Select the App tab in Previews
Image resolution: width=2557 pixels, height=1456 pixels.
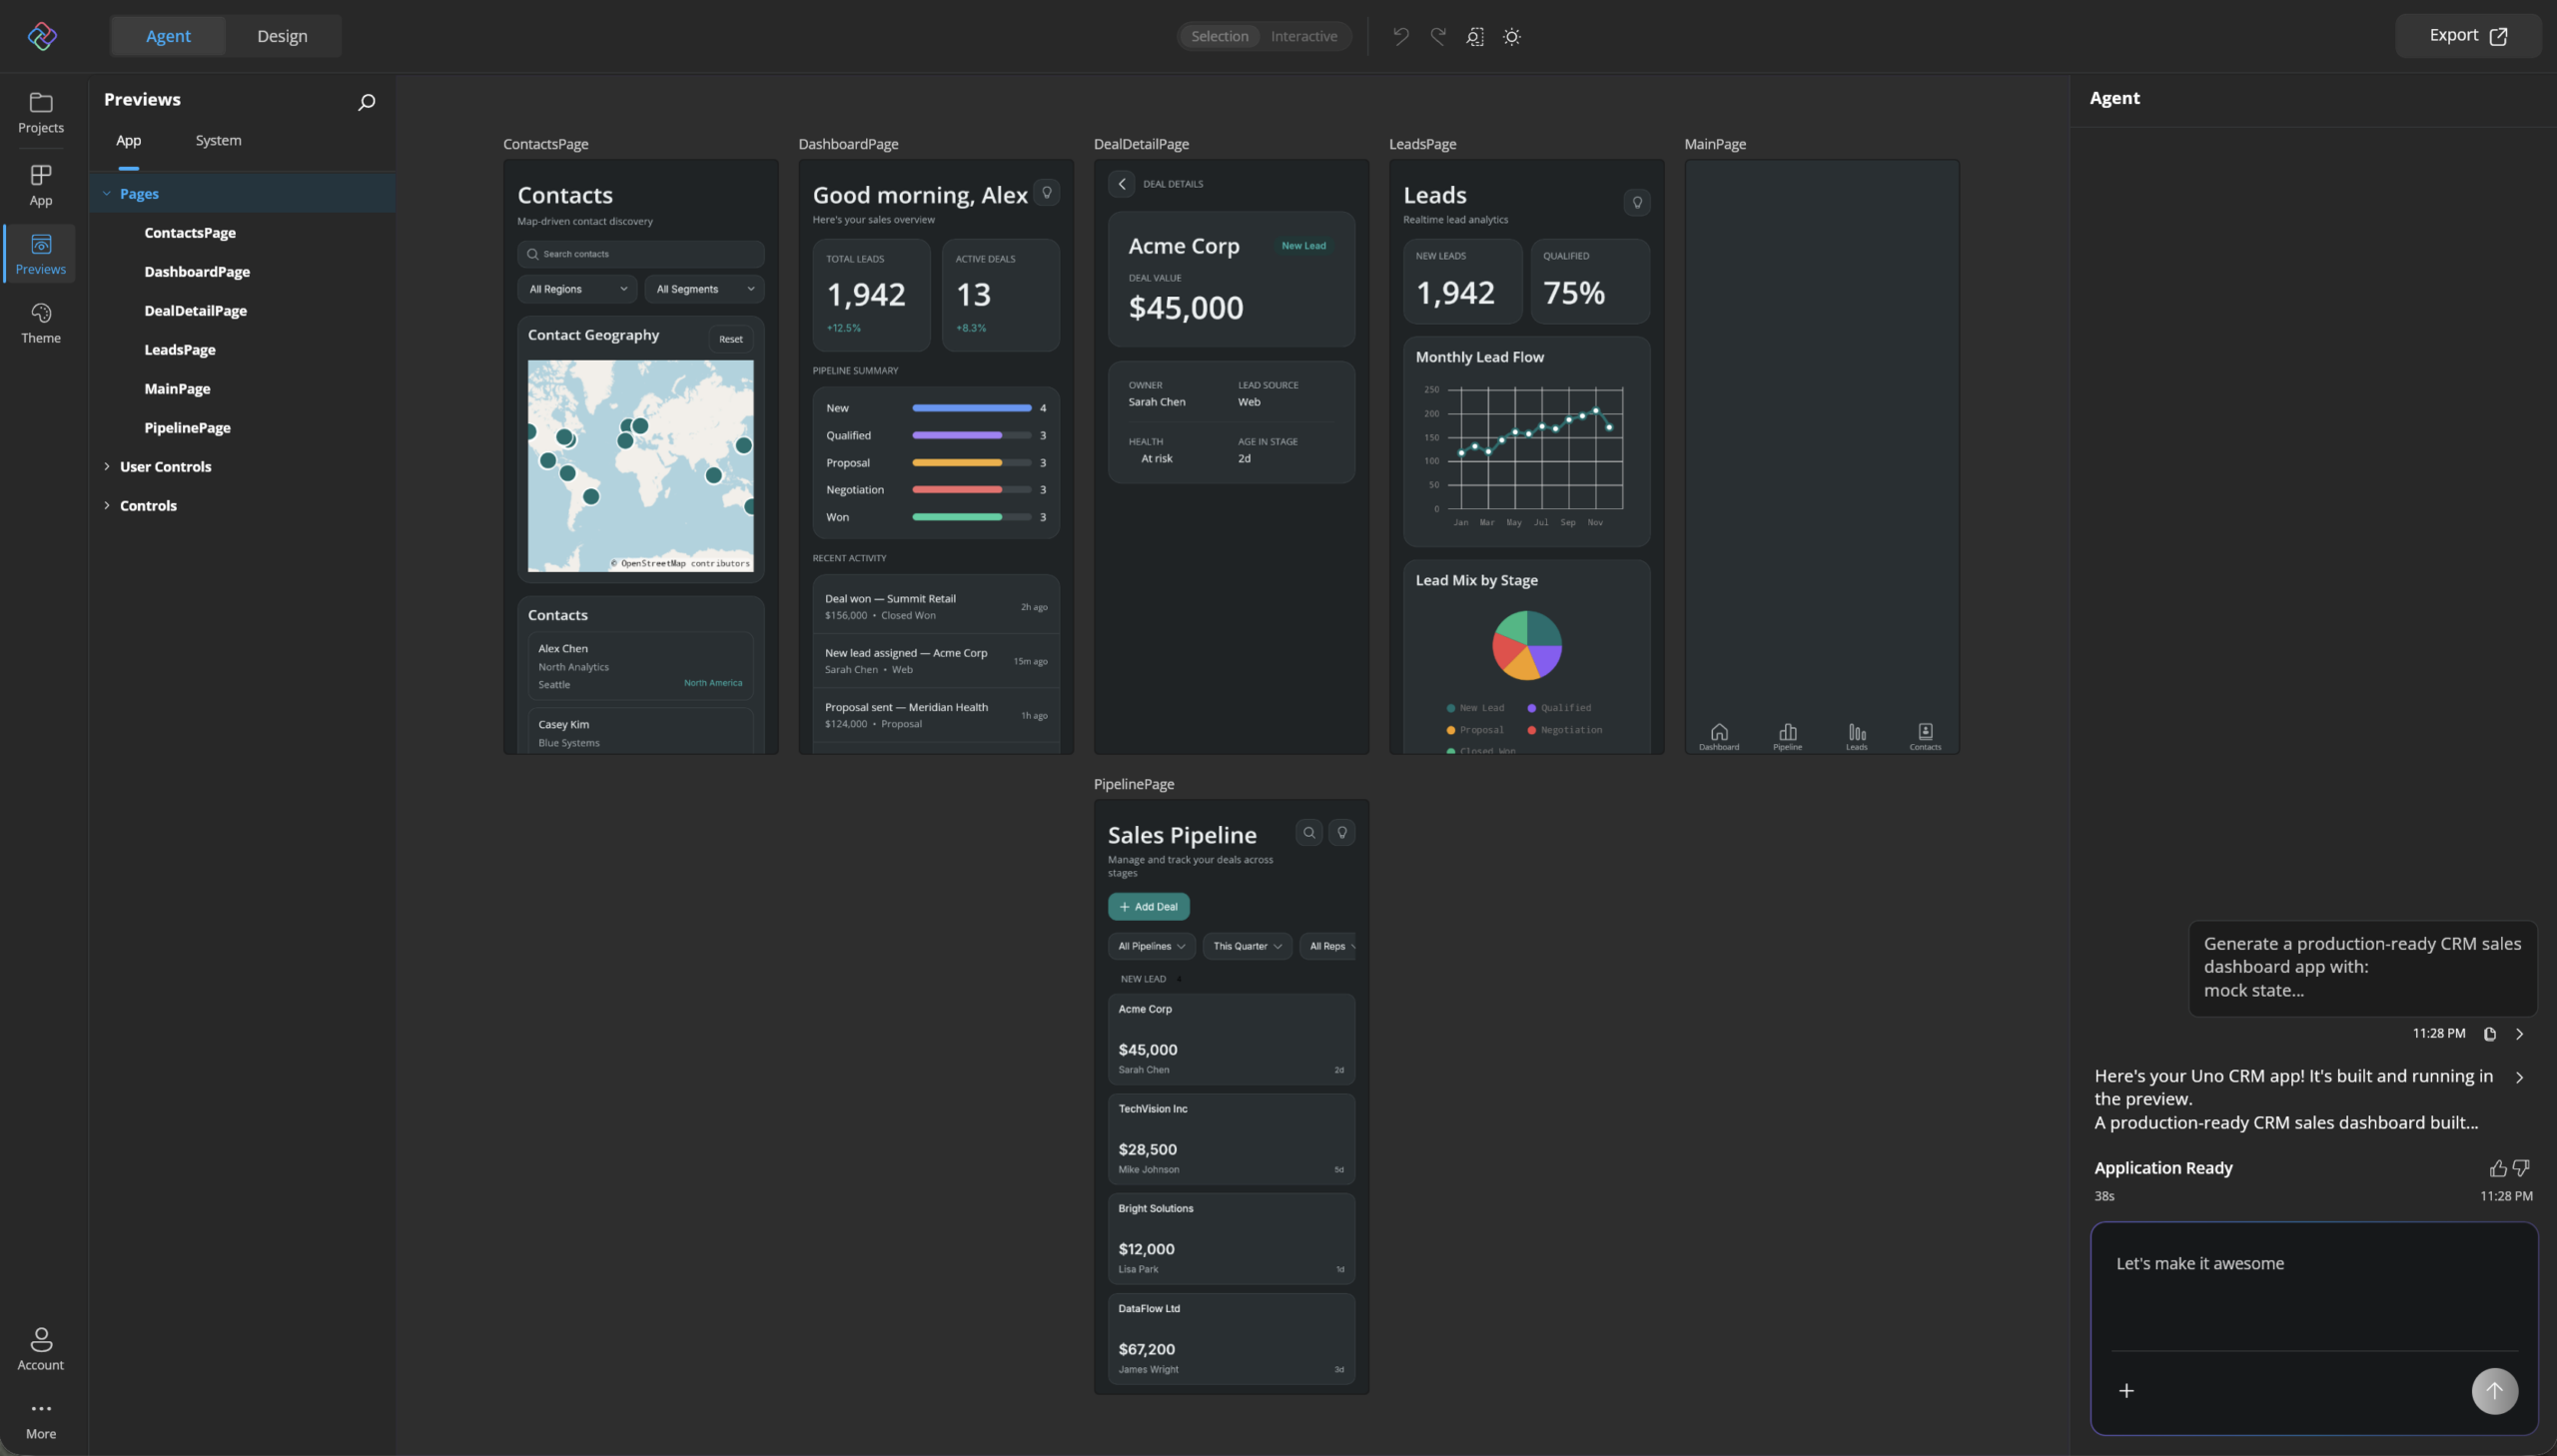click(x=128, y=141)
